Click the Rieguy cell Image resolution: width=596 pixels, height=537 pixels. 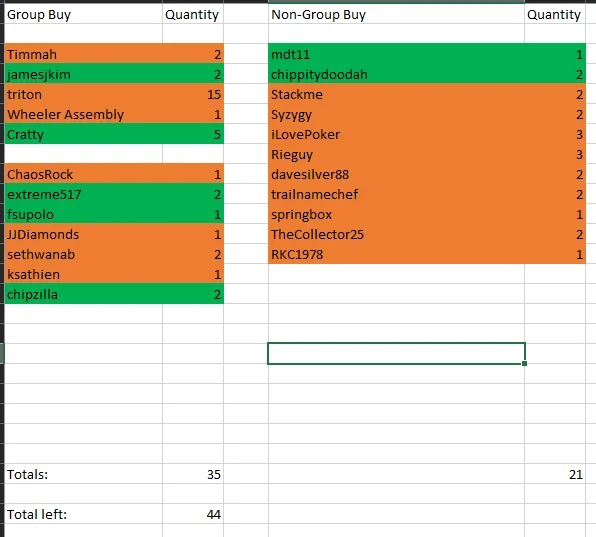(x=396, y=154)
